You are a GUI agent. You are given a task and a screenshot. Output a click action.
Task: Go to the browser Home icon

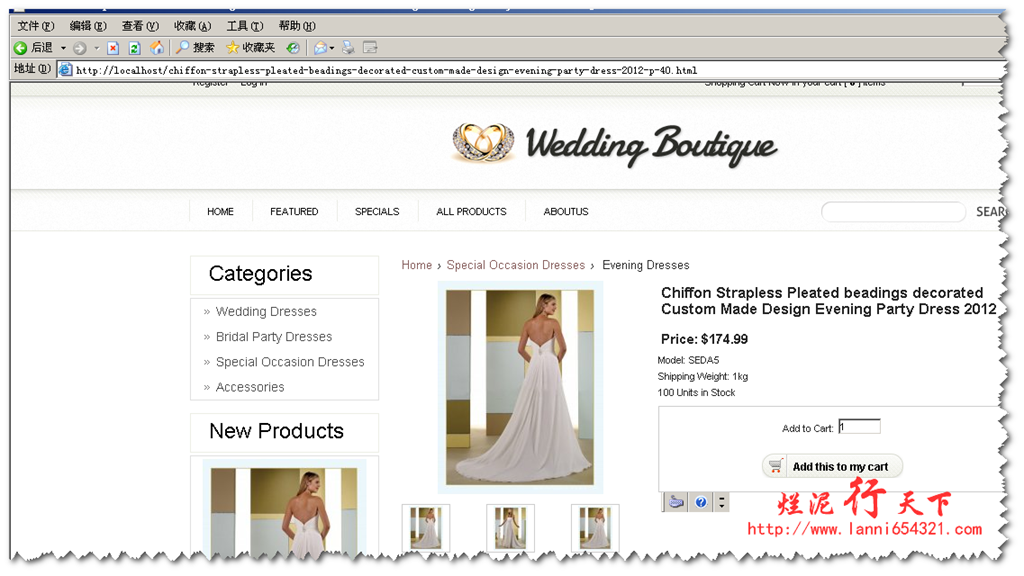(x=157, y=48)
